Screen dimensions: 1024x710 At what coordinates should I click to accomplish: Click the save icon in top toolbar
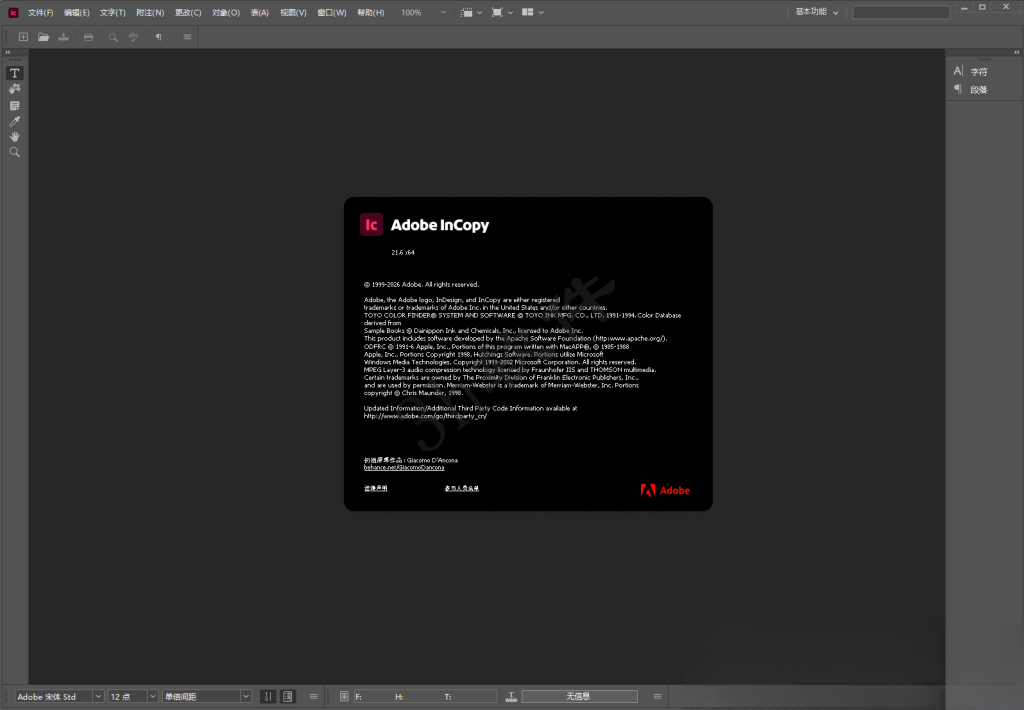63,37
